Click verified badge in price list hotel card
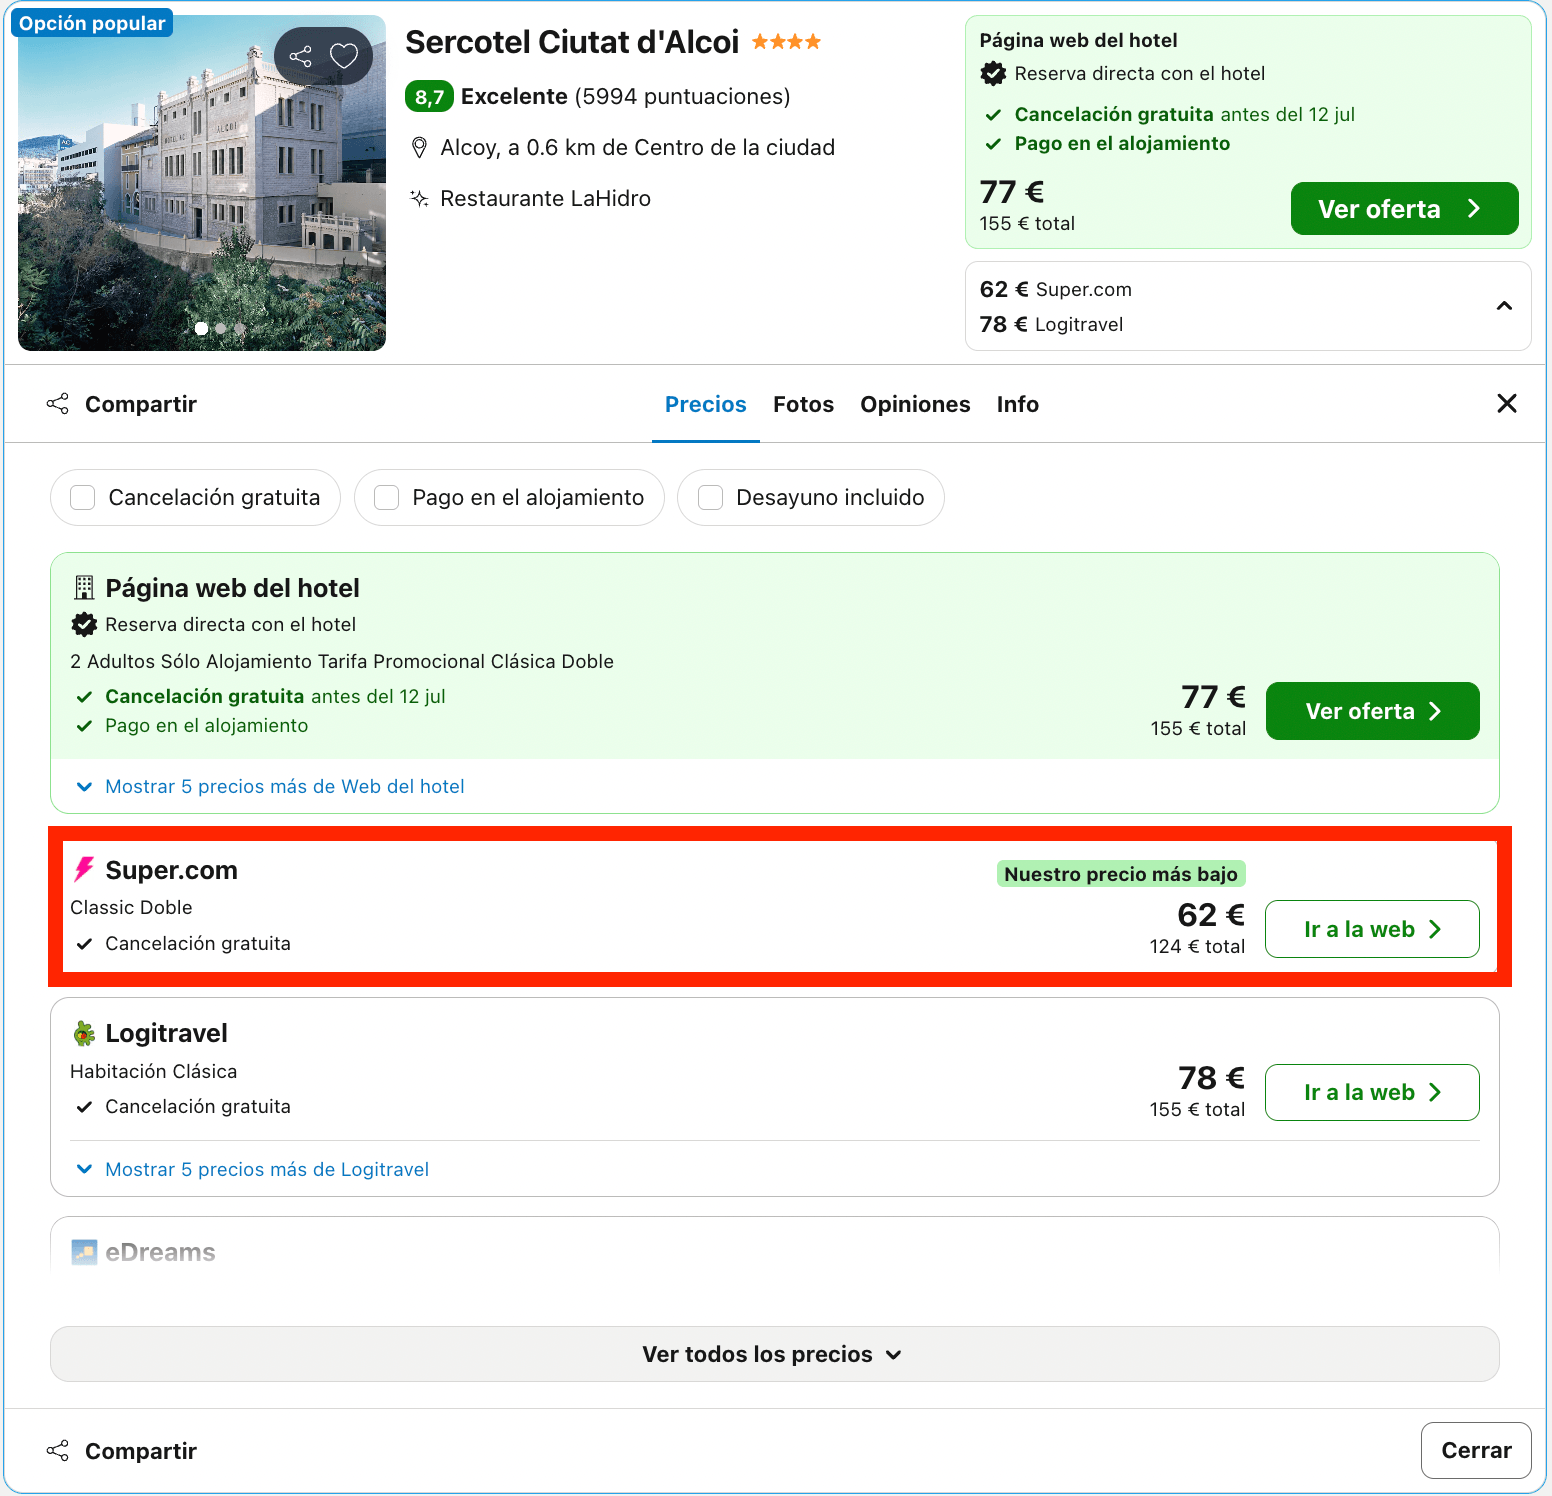The image size is (1552, 1496). [x=84, y=624]
